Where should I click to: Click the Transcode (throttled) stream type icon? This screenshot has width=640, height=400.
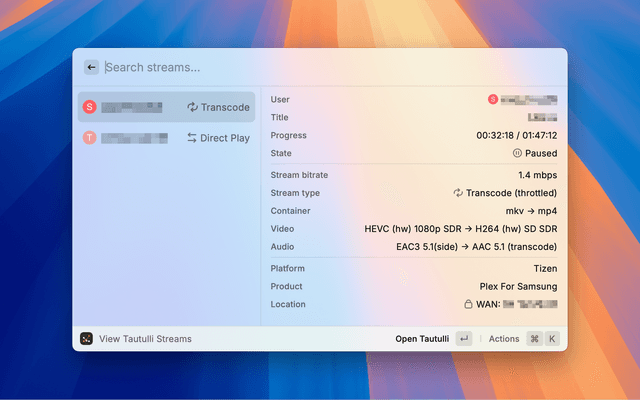[x=458, y=193]
